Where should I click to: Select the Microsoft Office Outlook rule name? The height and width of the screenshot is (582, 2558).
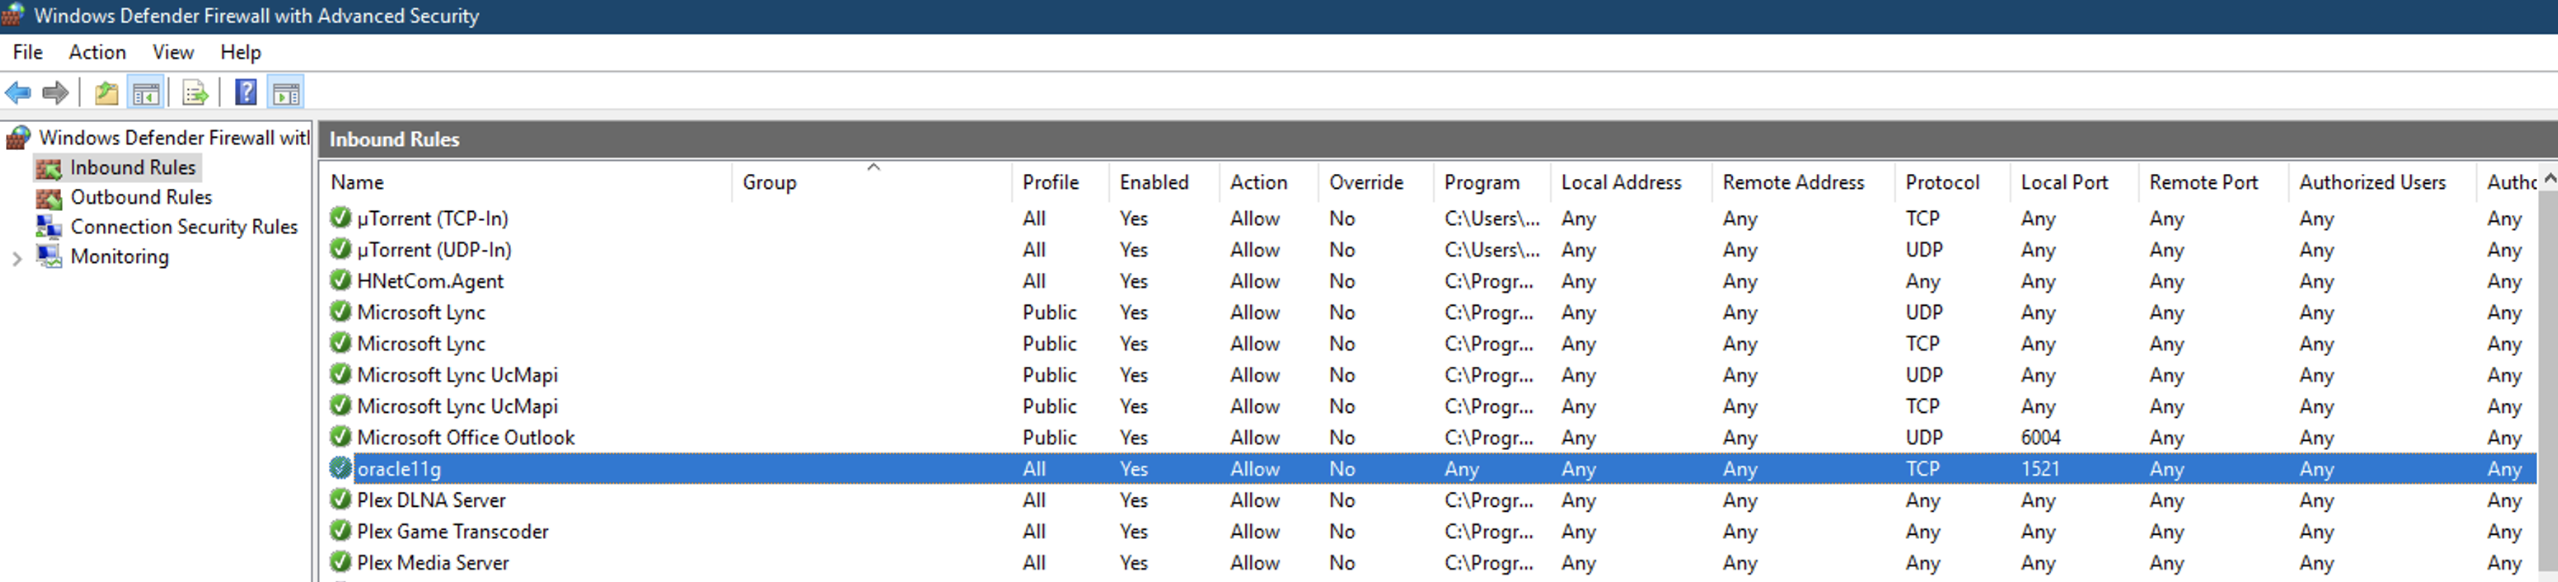pos(466,437)
